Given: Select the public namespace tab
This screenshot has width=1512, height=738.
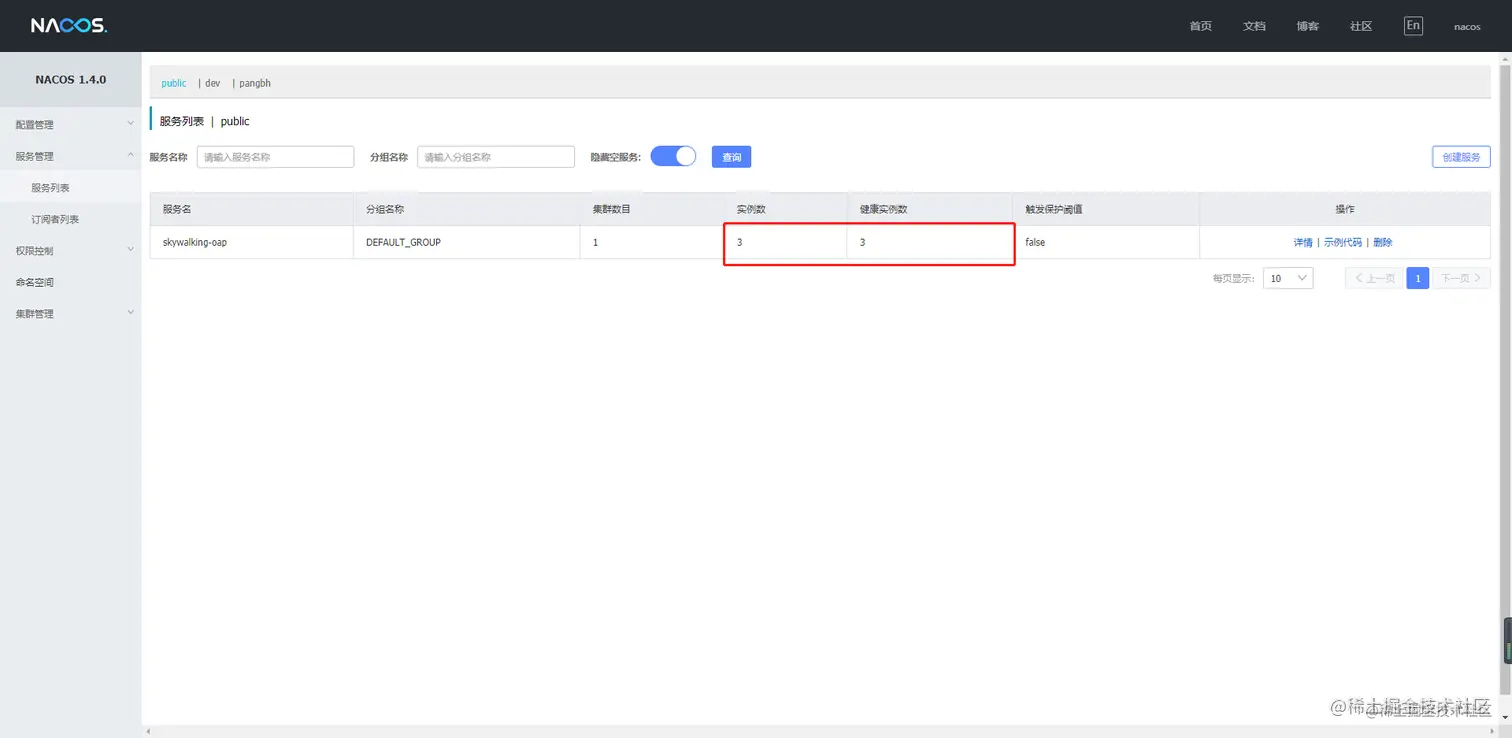Looking at the screenshot, I should (174, 83).
